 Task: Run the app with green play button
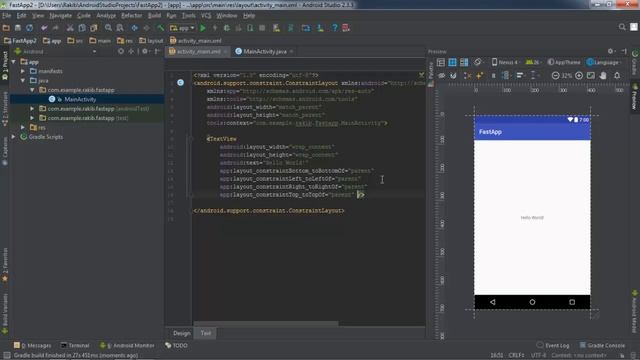coord(202,28)
